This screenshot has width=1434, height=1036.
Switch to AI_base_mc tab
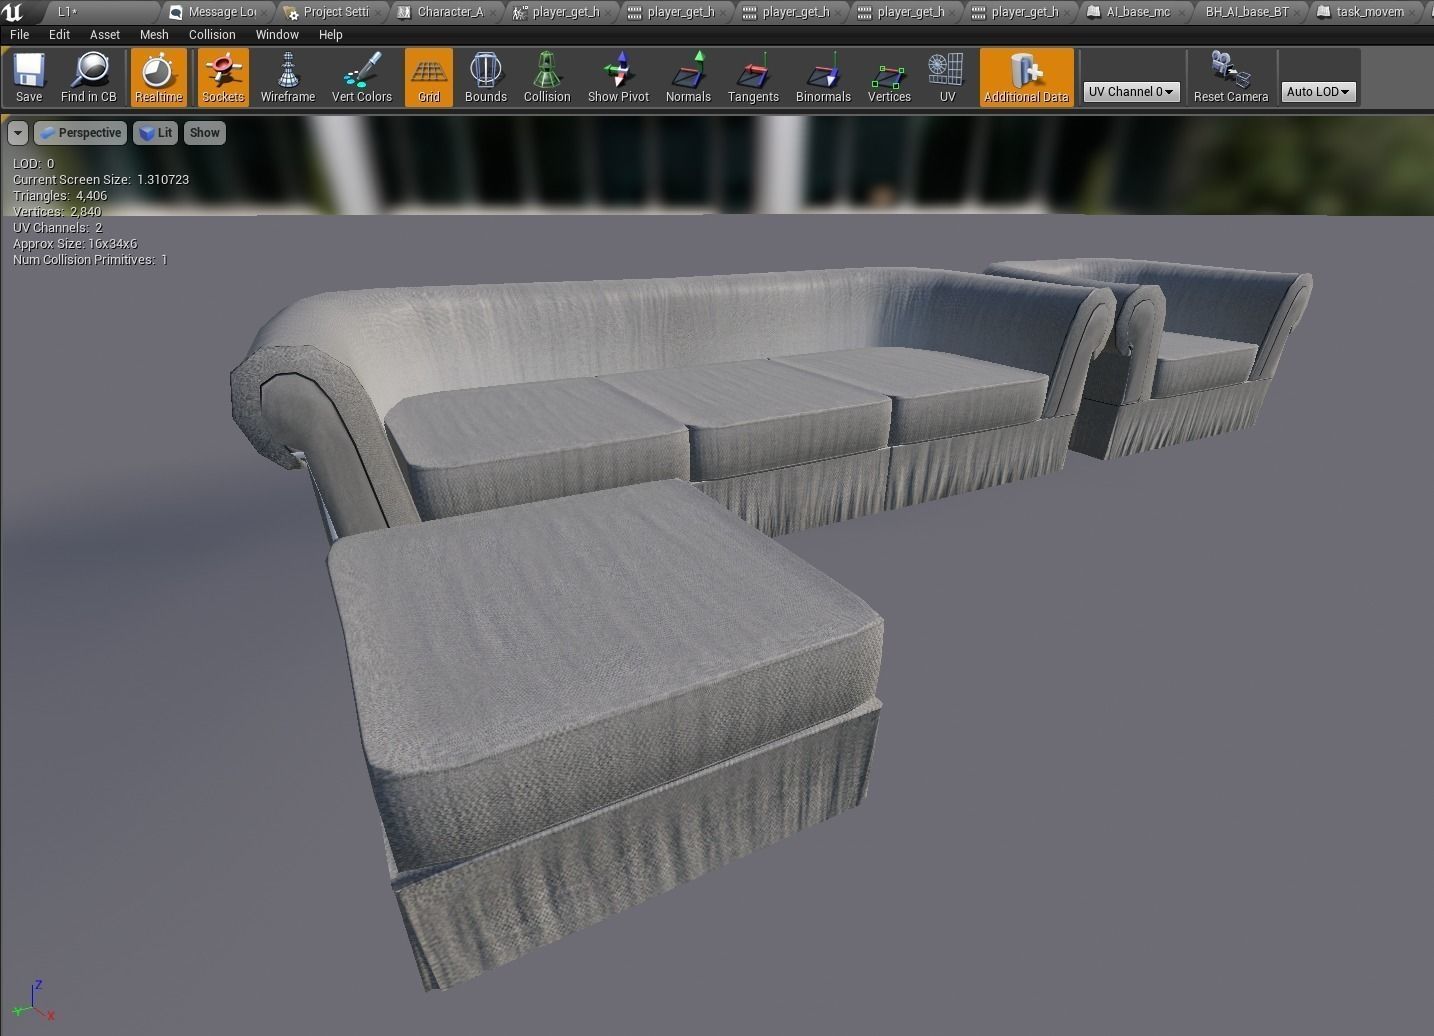pyautogui.click(x=1134, y=12)
